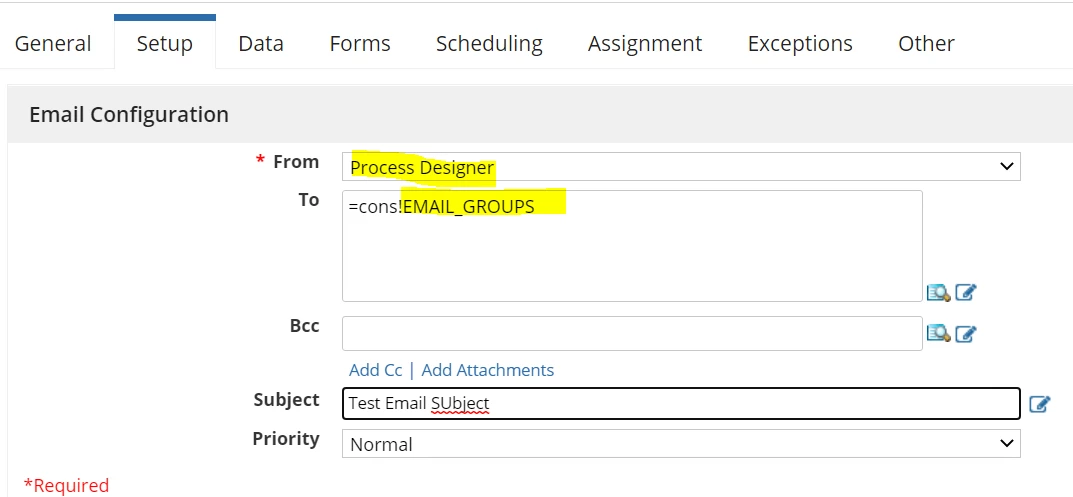This screenshot has height=497, width=1073.
Task: Click the Add Attachments link
Action: (488, 370)
